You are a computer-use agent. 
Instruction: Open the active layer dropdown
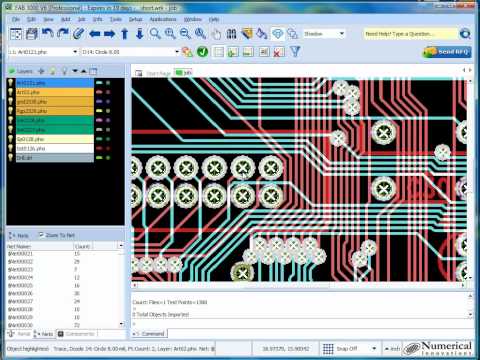click(x=75, y=52)
